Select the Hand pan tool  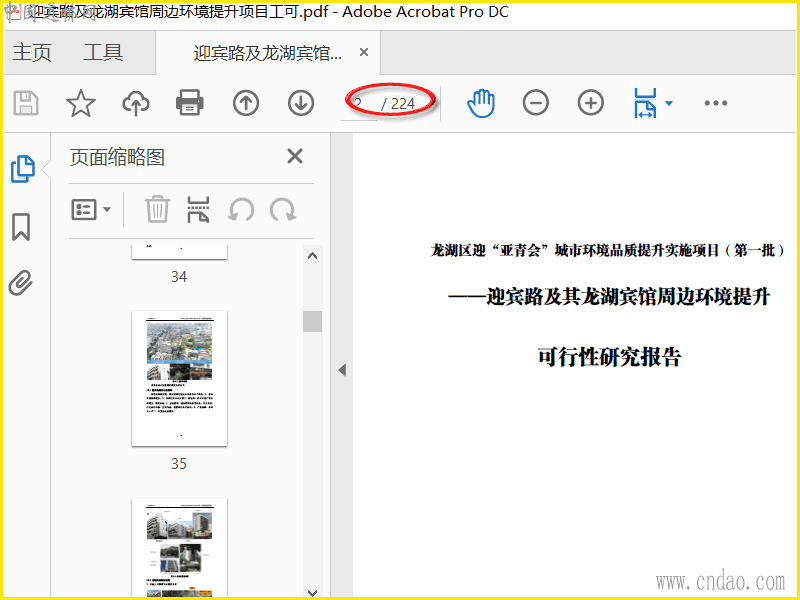(x=481, y=103)
